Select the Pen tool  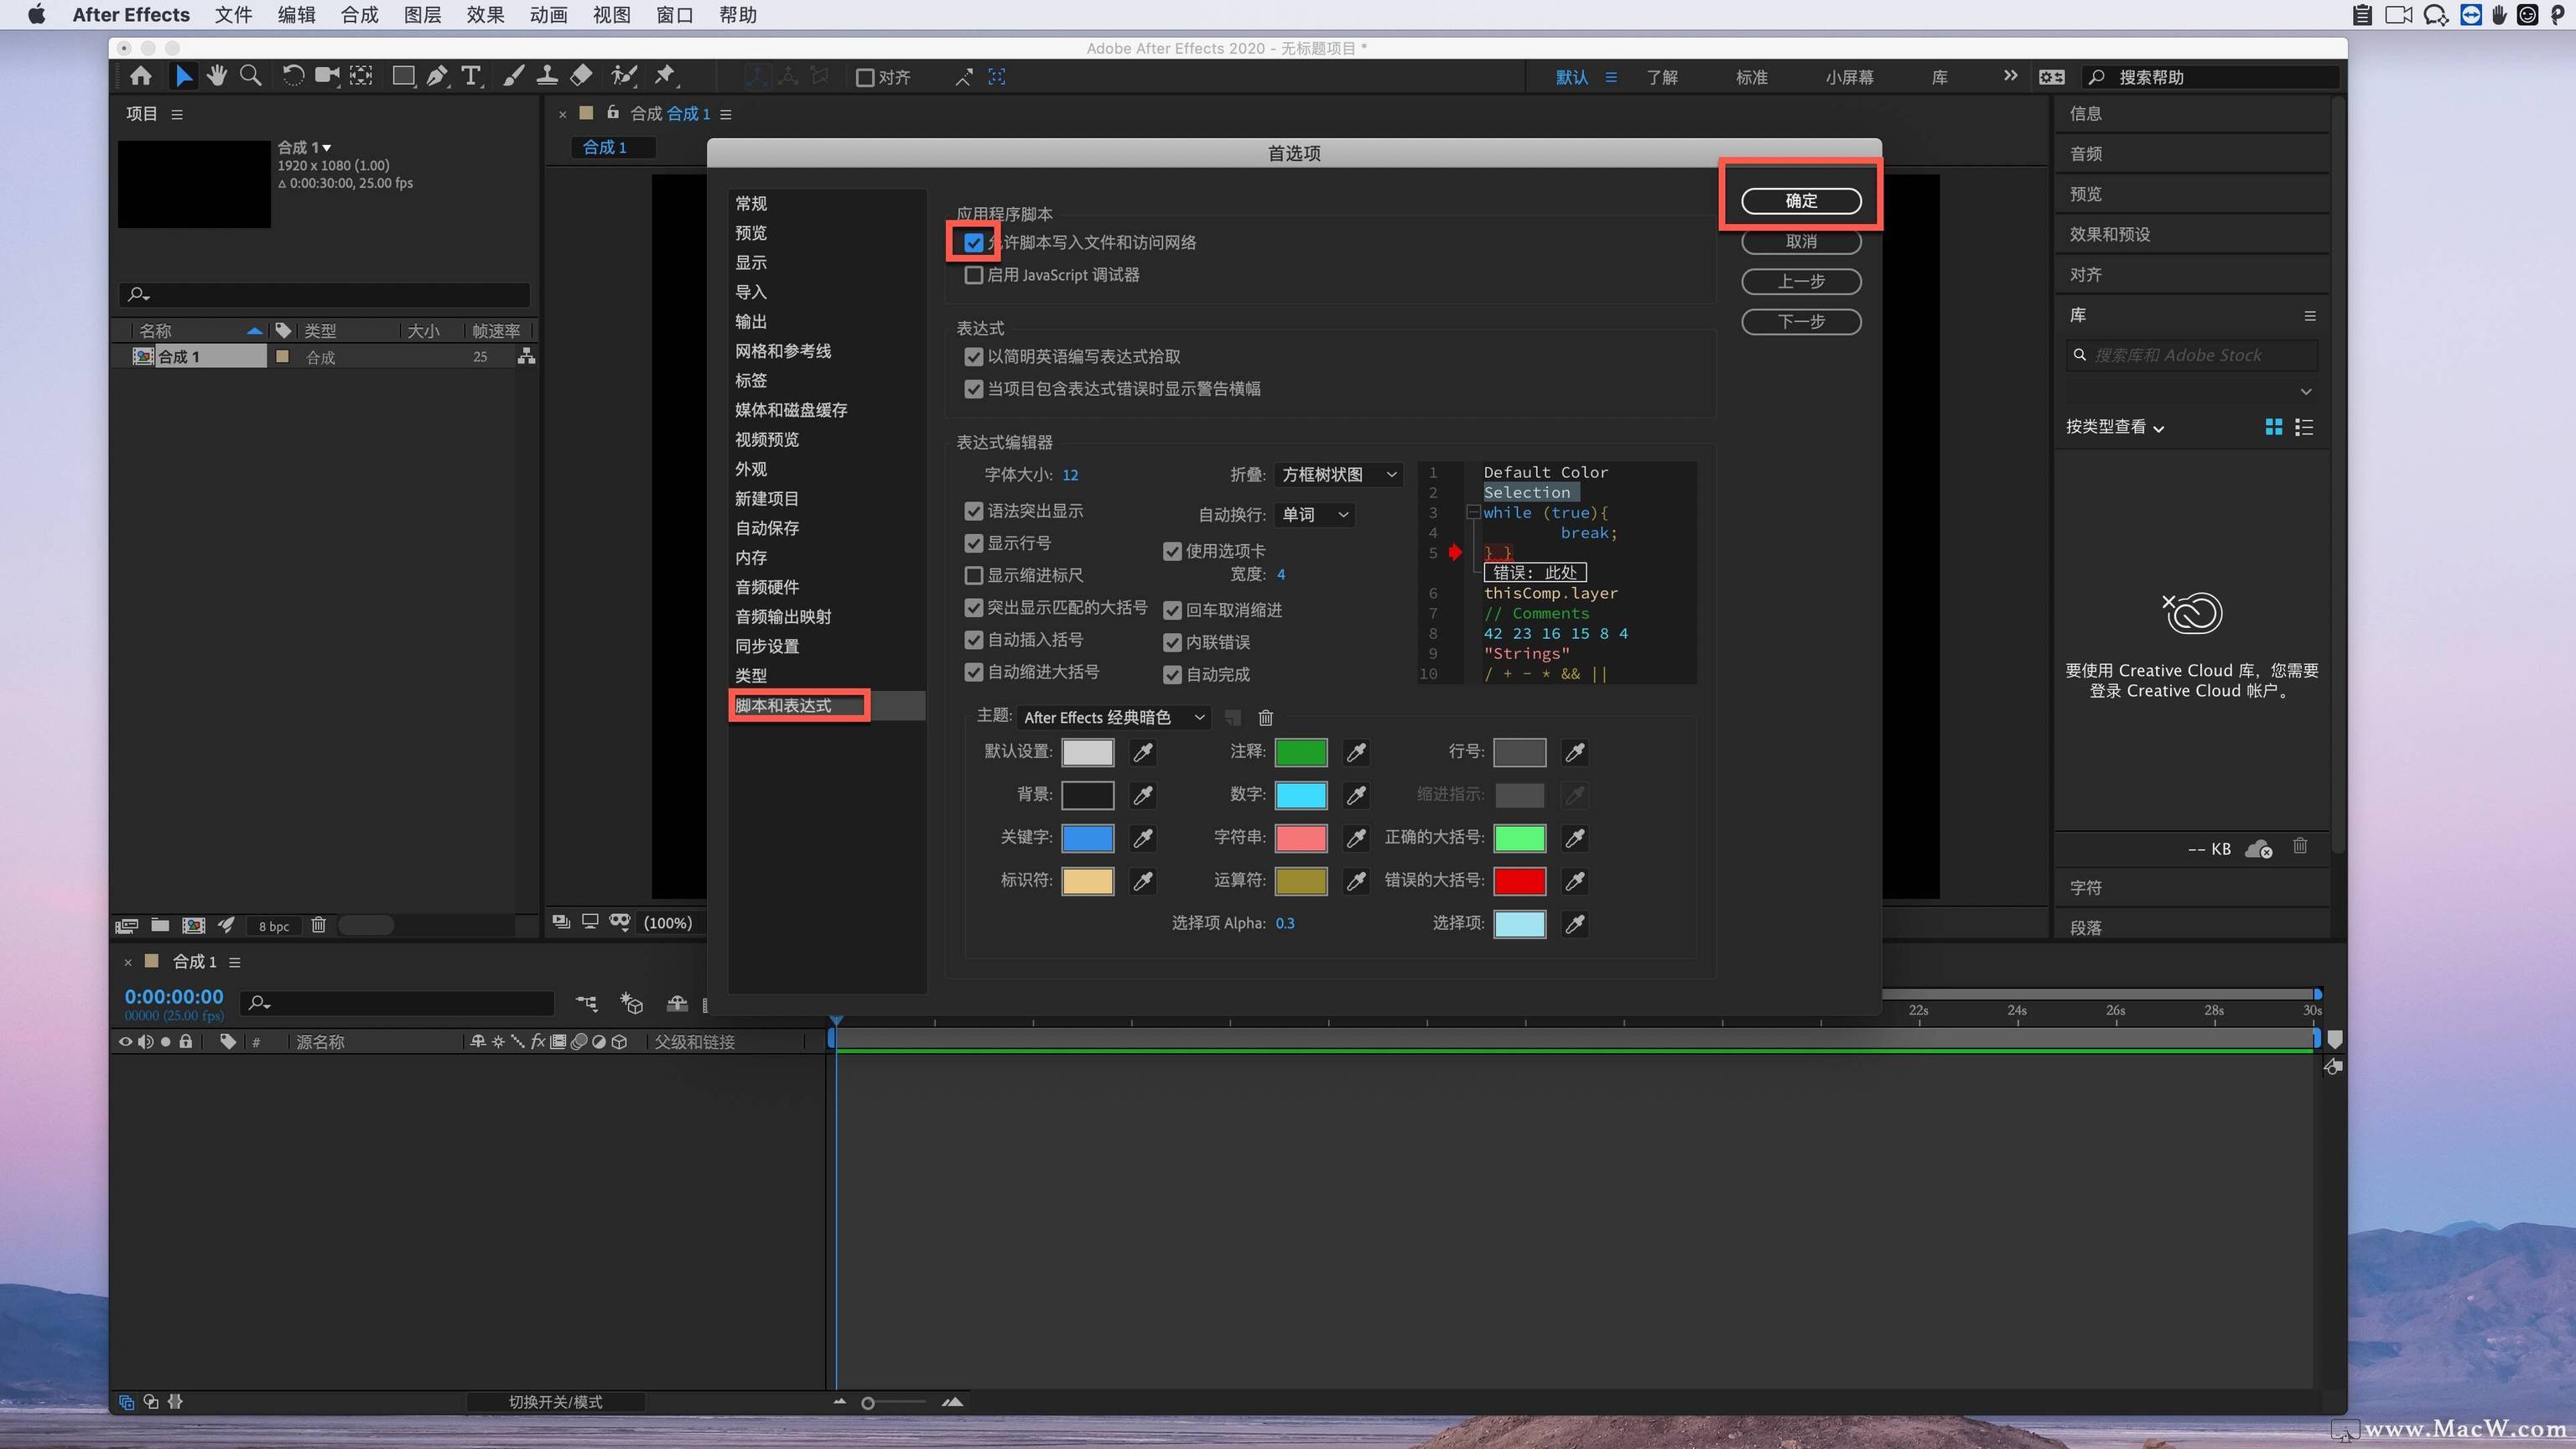[x=437, y=76]
